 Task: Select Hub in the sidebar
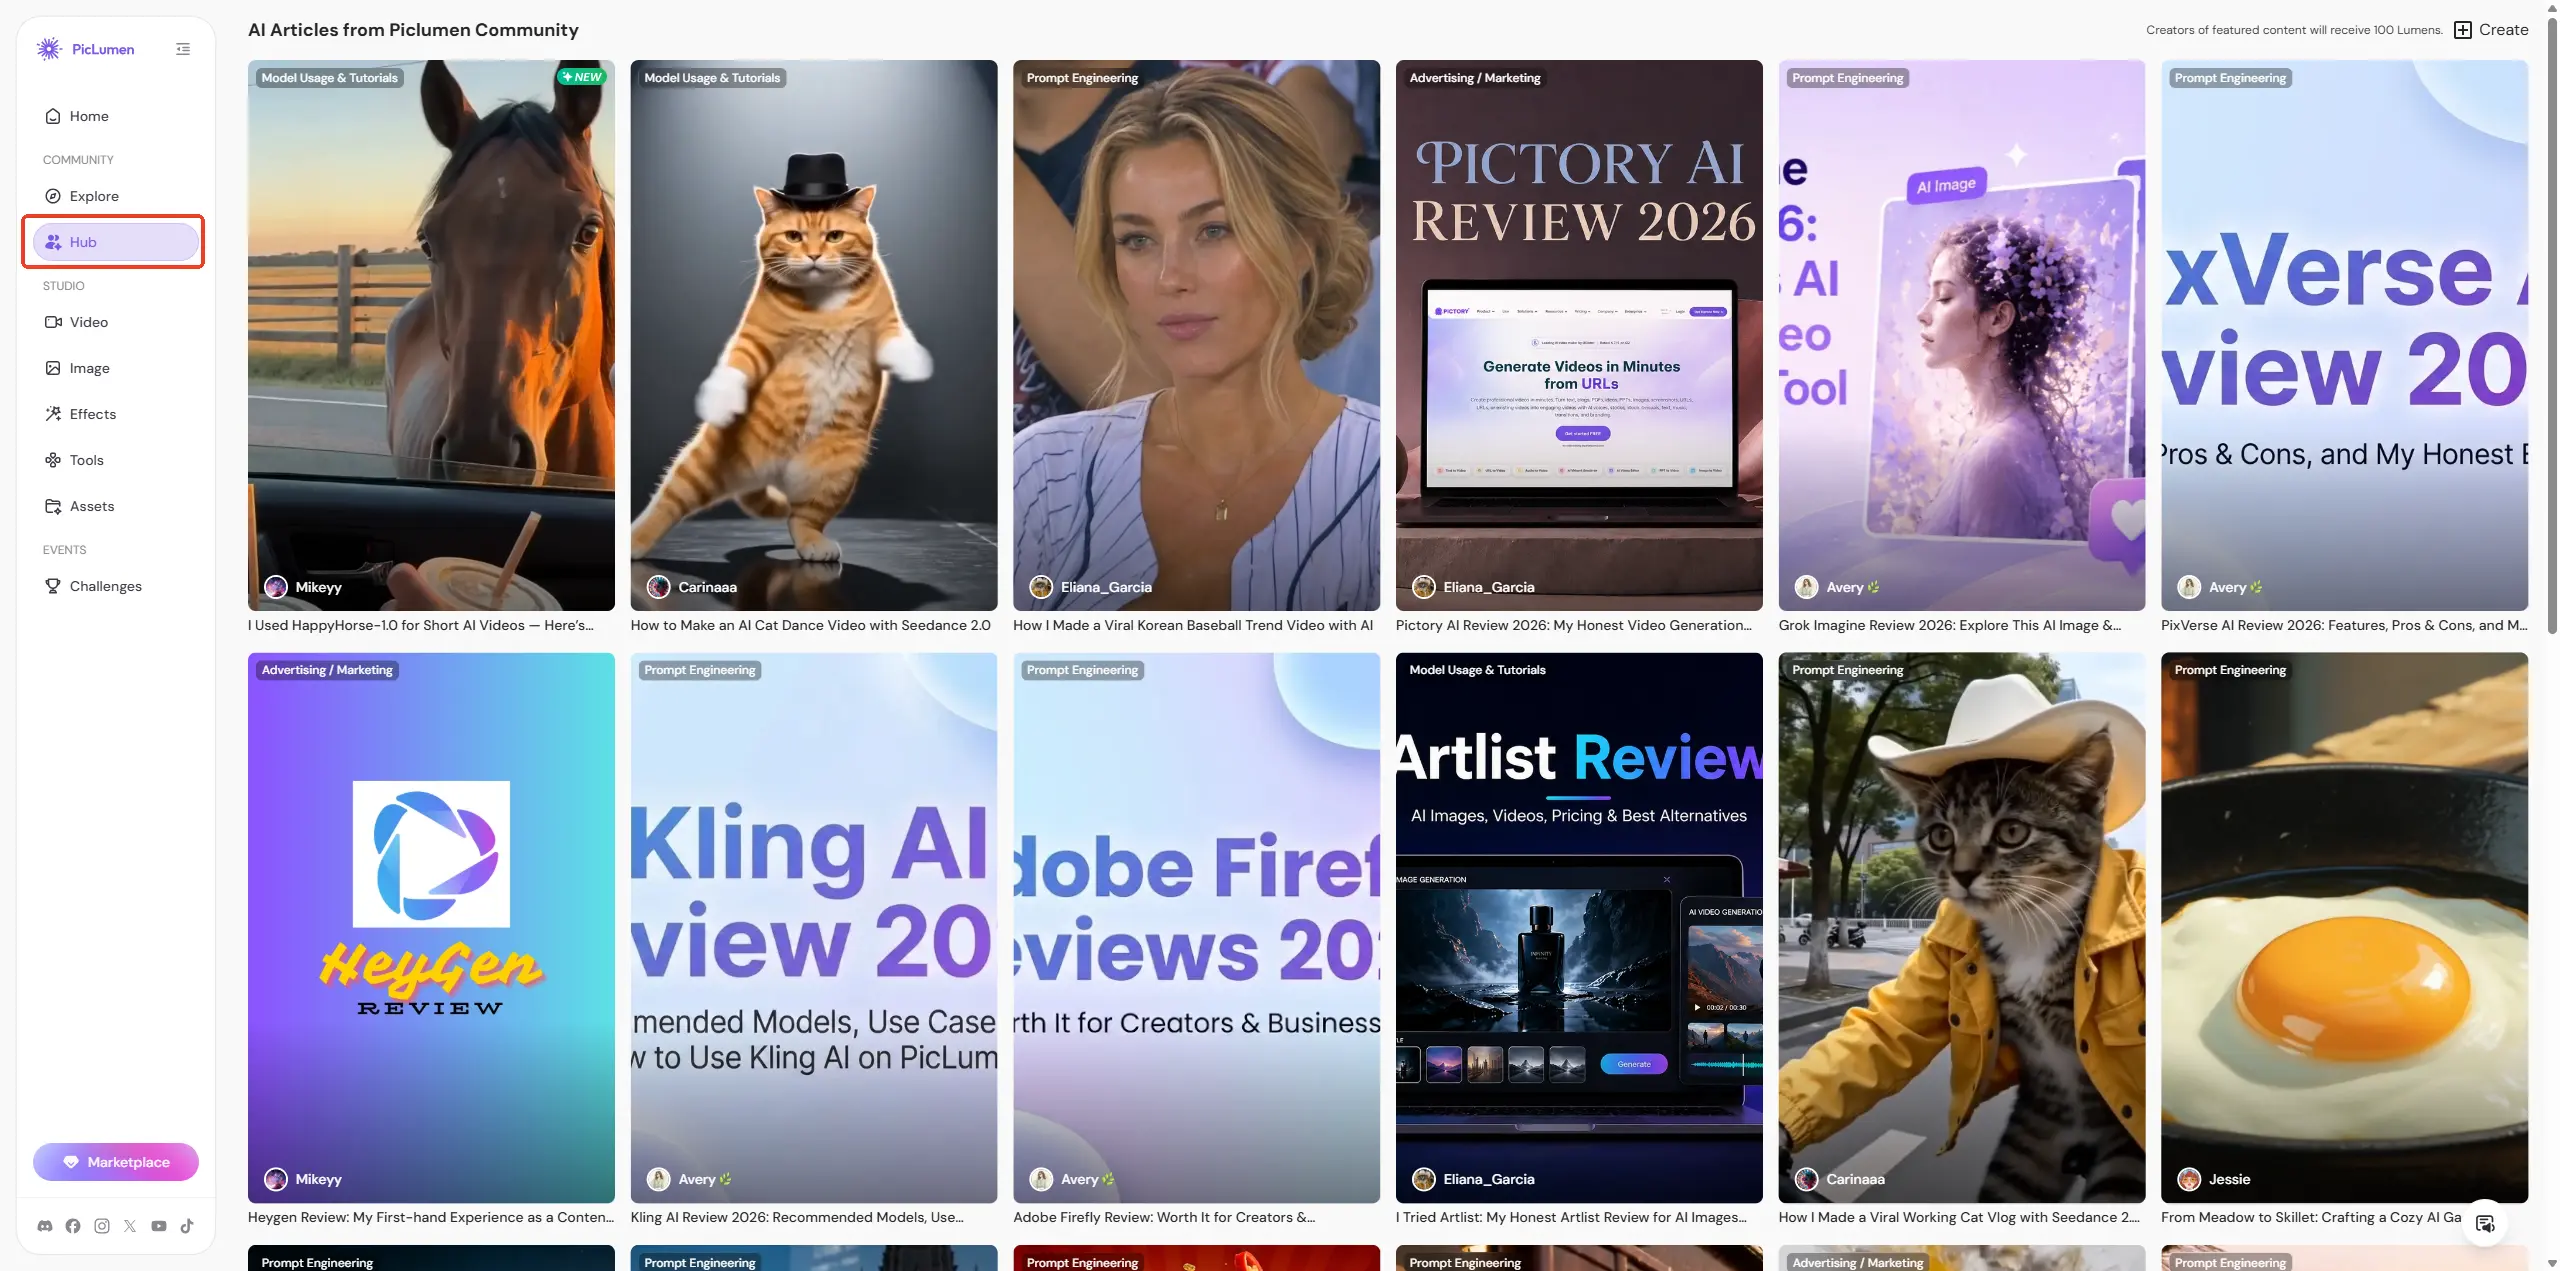click(116, 242)
